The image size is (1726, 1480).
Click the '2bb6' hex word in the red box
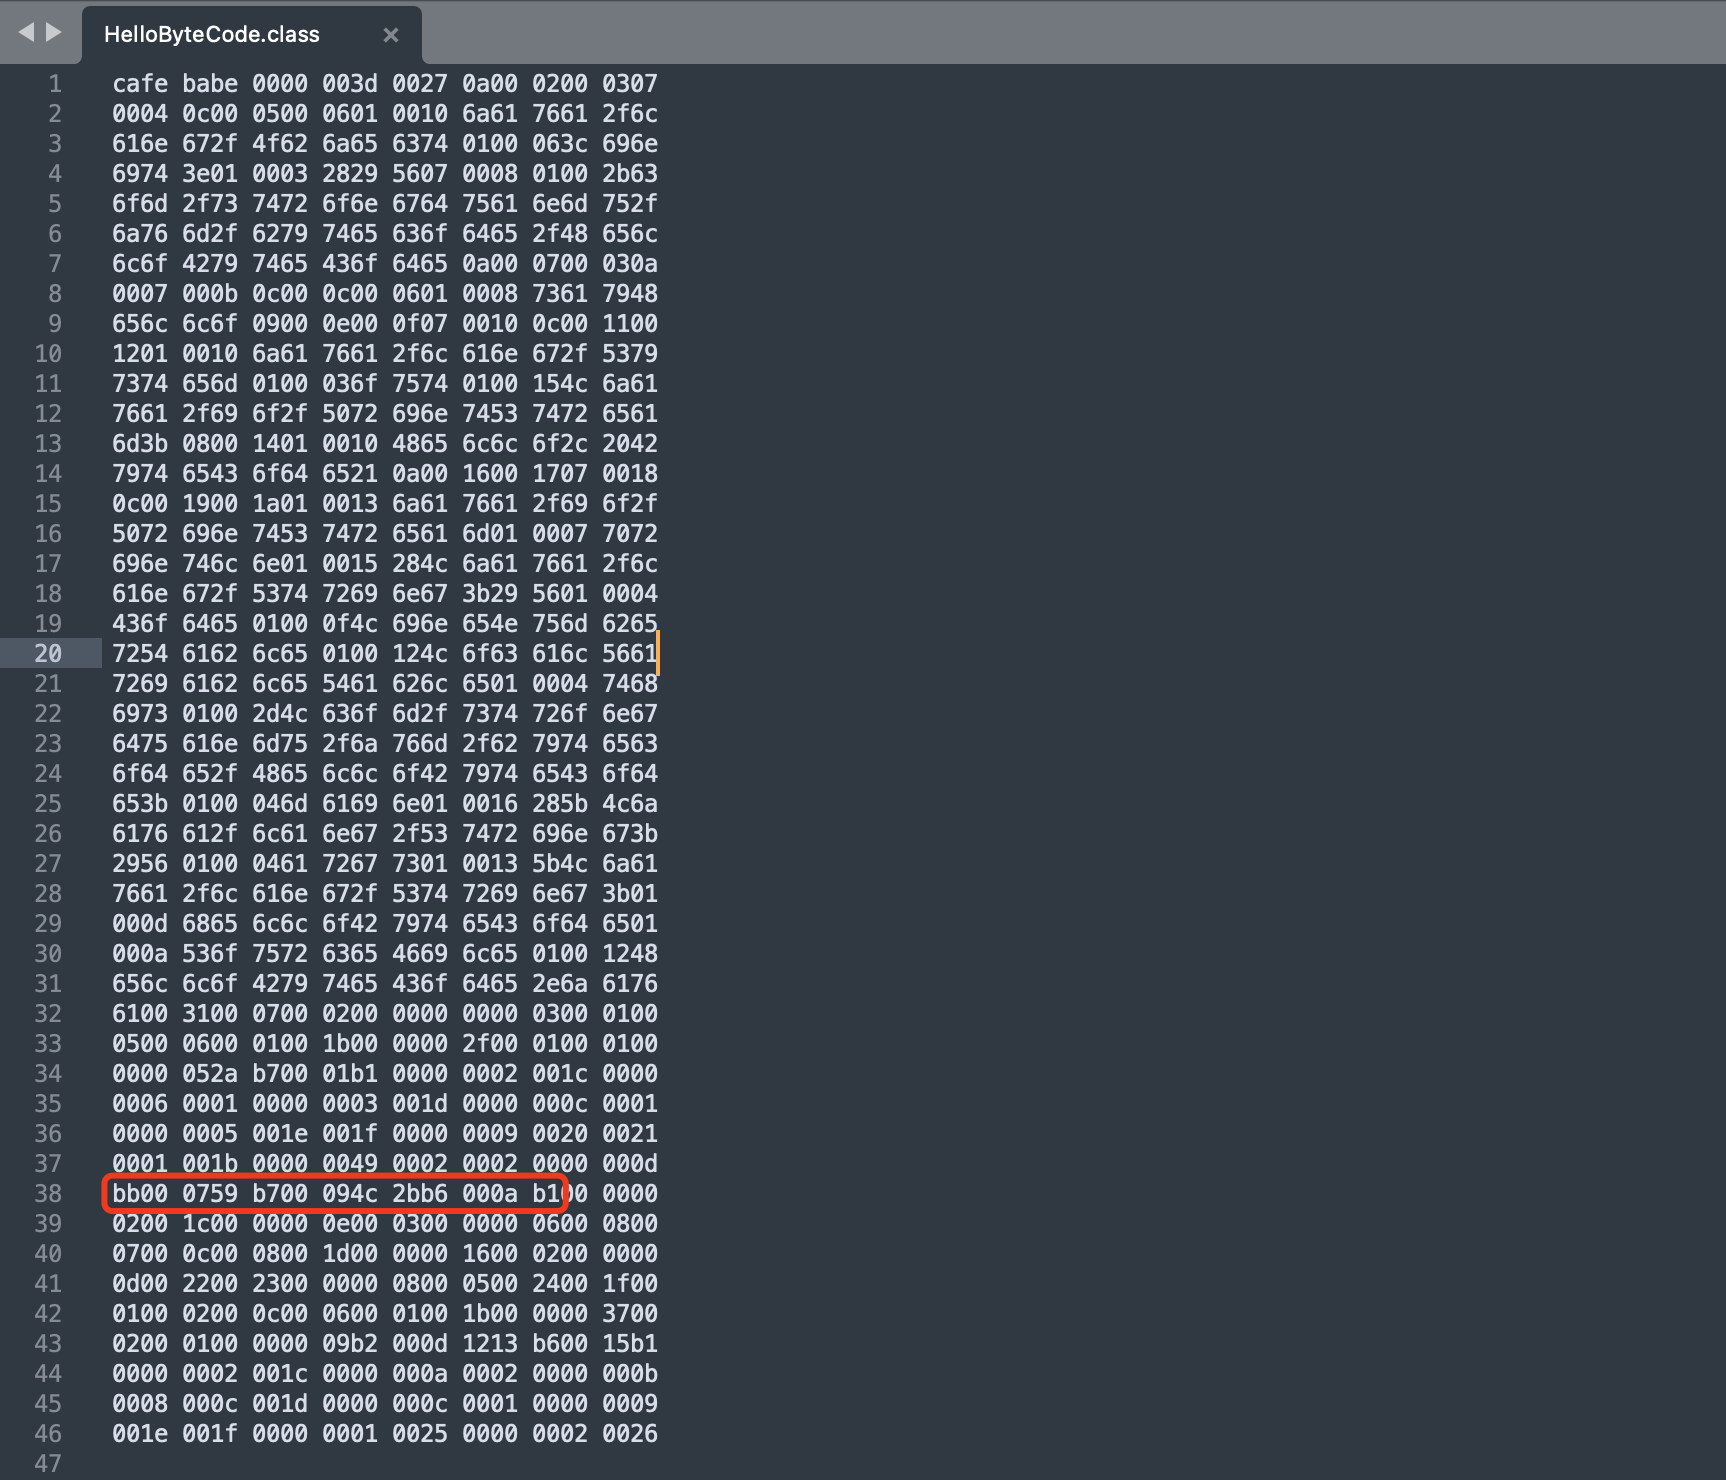click(x=420, y=1194)
